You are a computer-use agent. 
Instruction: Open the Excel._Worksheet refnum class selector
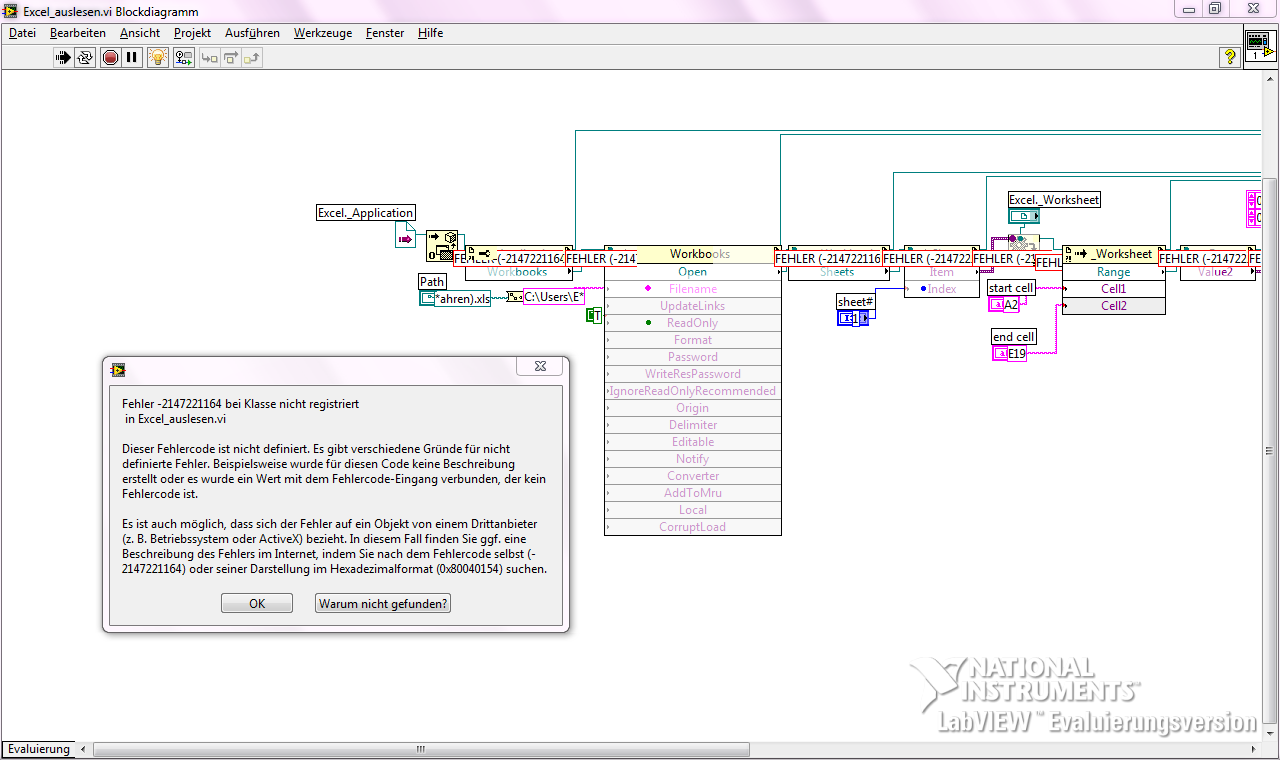click(1023, 216)
